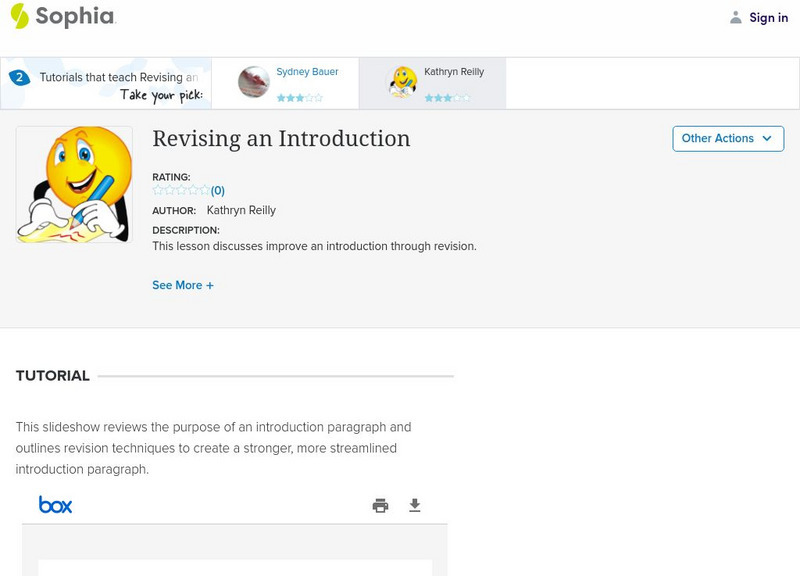Image resolution: width=800 pixels, height=576 pixels.
Task: Click the user profile icon by Sign in
Action: click(736, 17)
